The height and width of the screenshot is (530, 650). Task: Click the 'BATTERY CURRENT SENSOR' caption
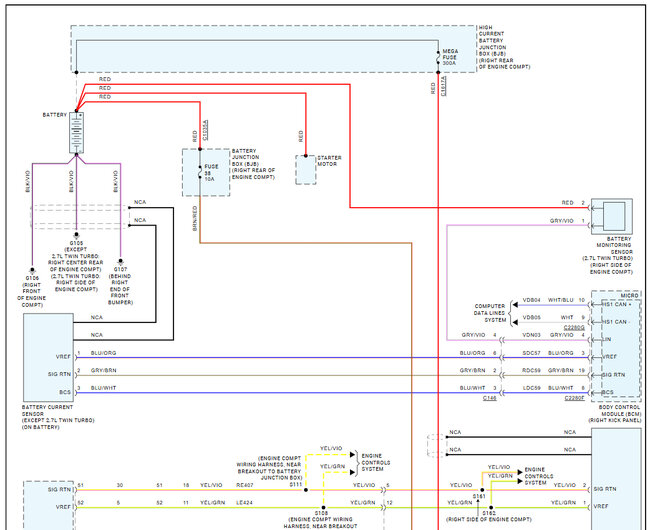point(58,417)
